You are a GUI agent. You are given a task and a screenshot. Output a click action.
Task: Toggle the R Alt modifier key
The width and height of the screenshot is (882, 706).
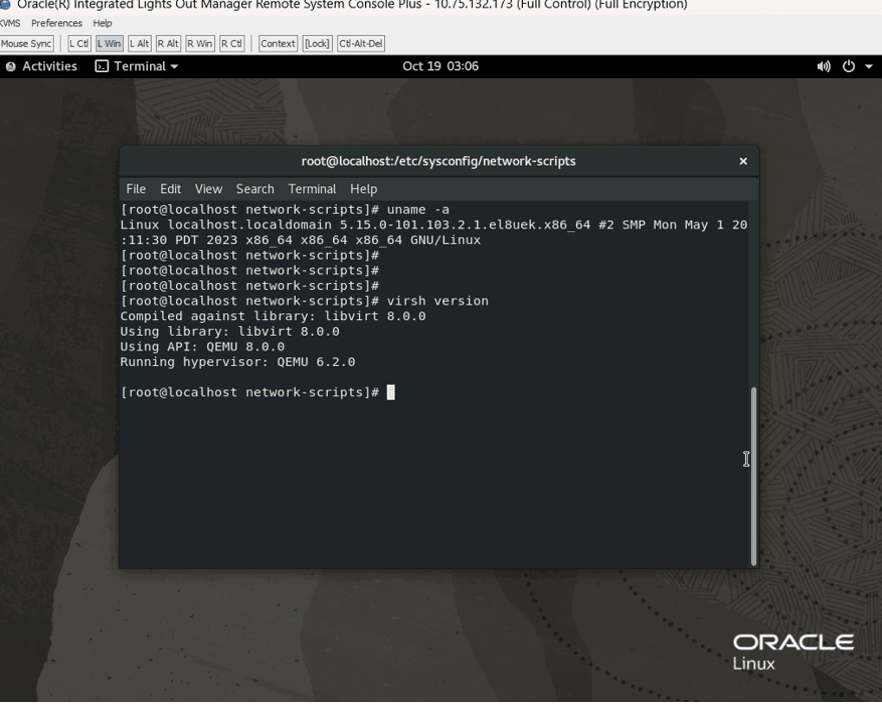coord(168,43)
